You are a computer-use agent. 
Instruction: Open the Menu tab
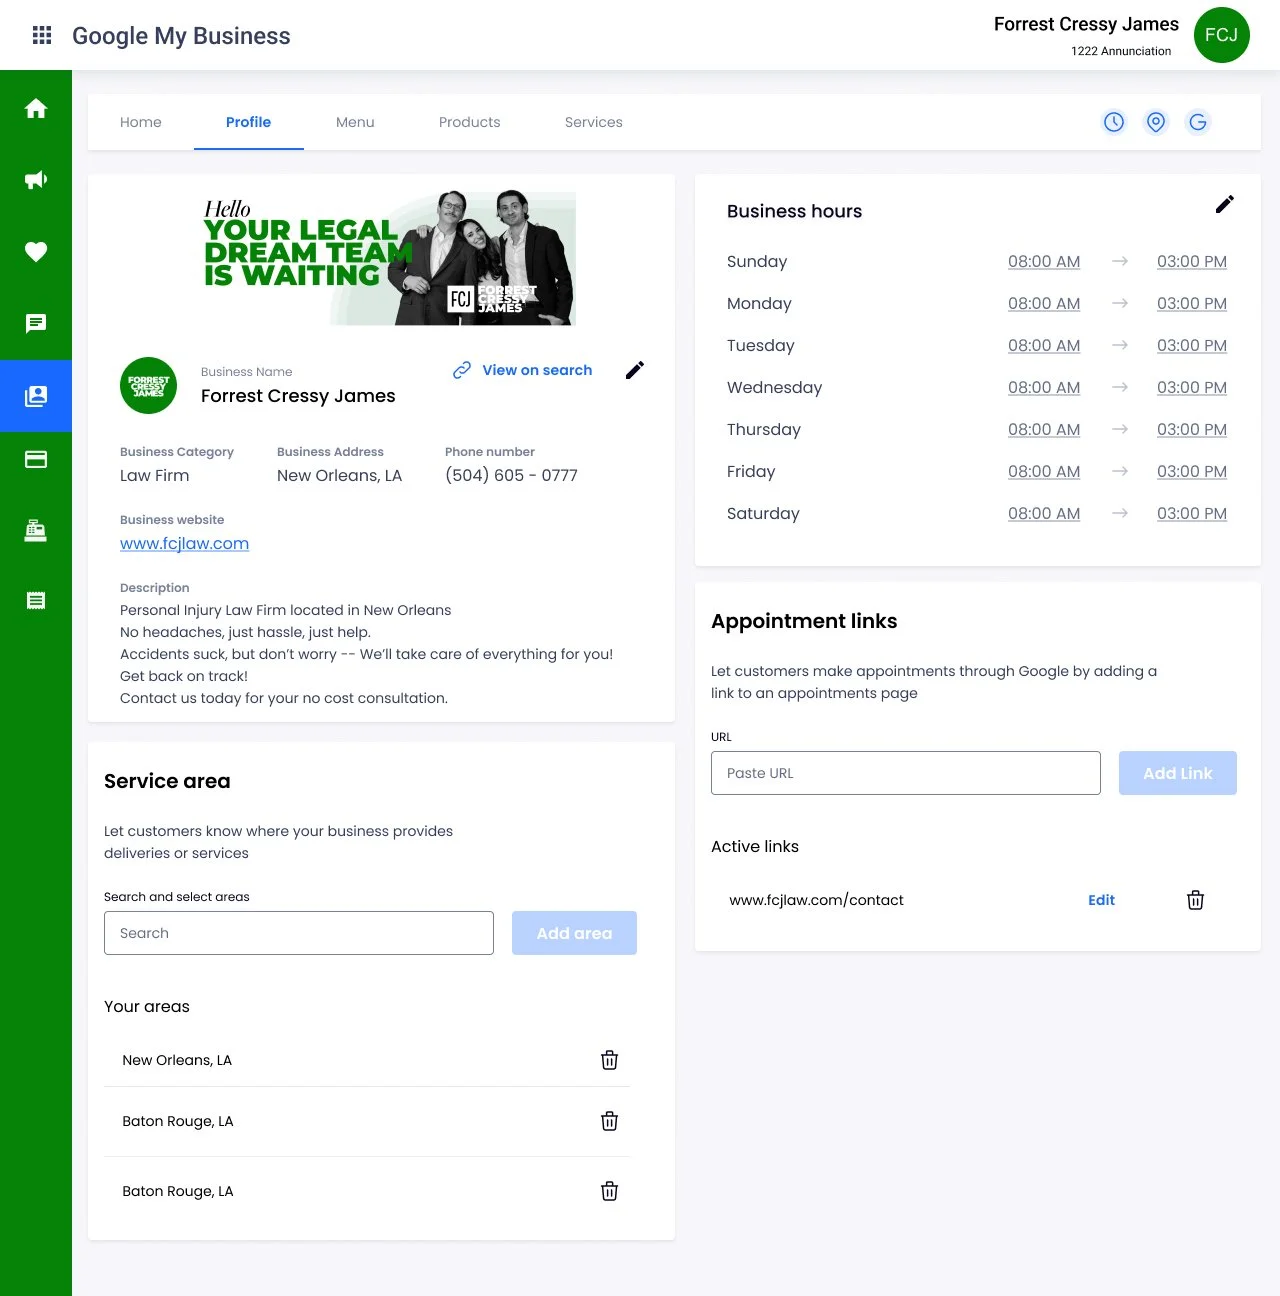click(x=355, y=122)
